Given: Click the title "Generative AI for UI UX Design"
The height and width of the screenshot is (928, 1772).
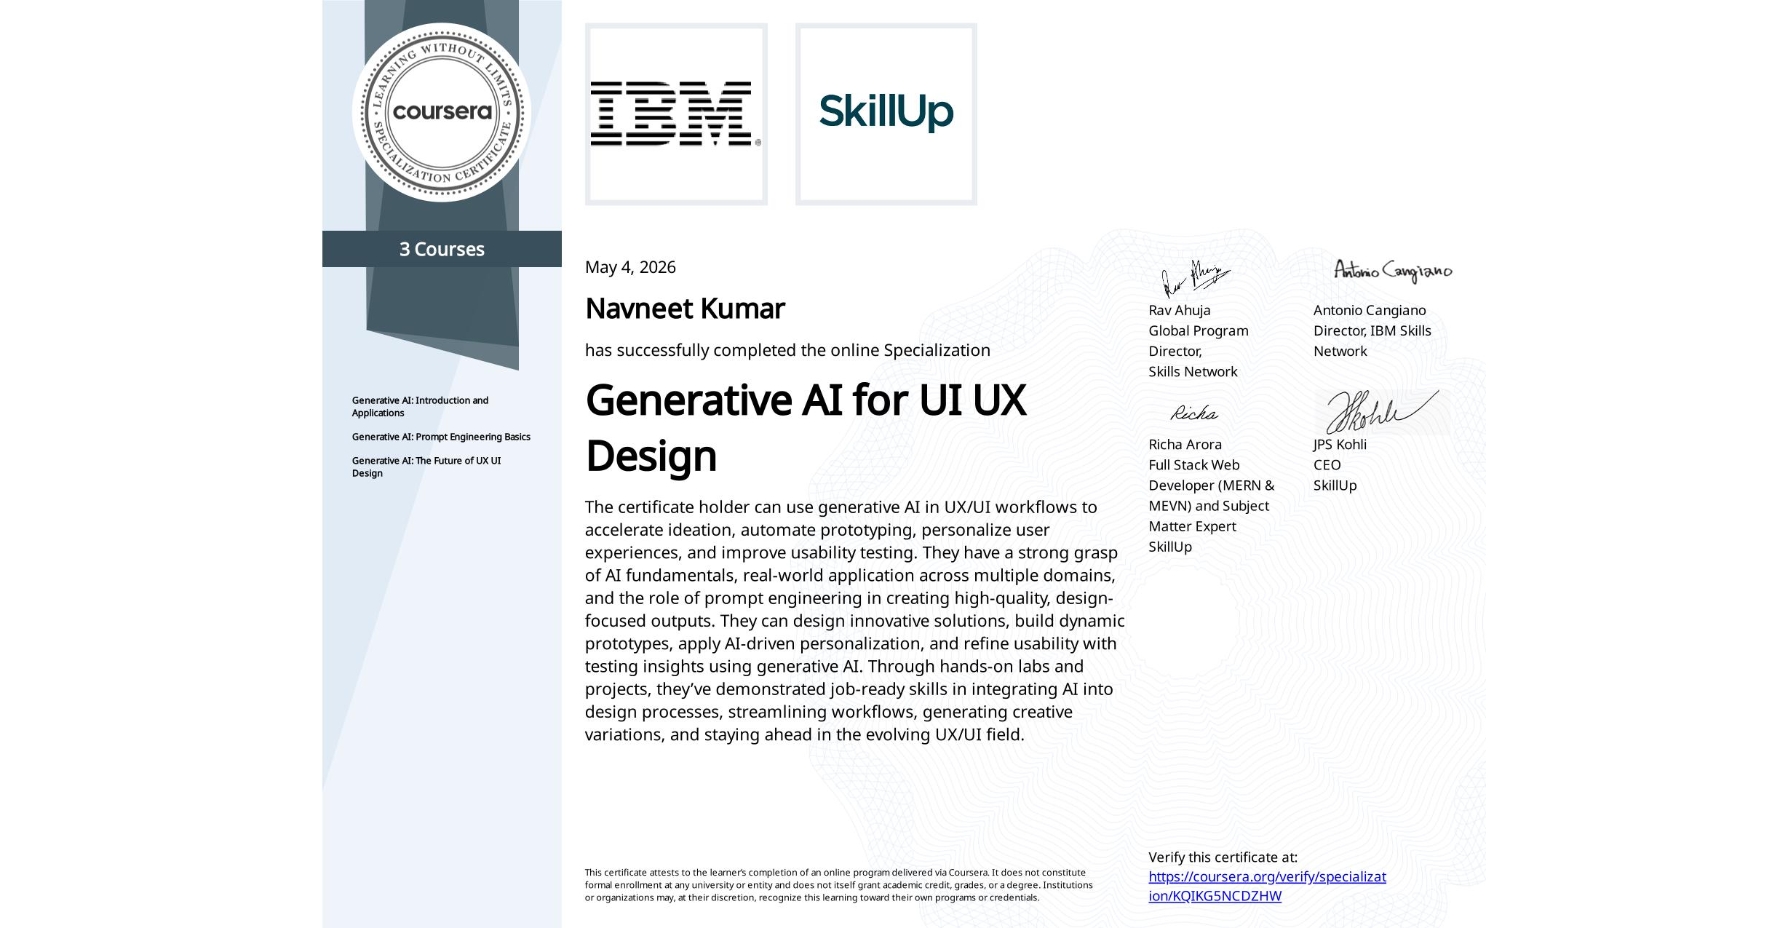Looking at the screenshot, I should tap(806, 428).
